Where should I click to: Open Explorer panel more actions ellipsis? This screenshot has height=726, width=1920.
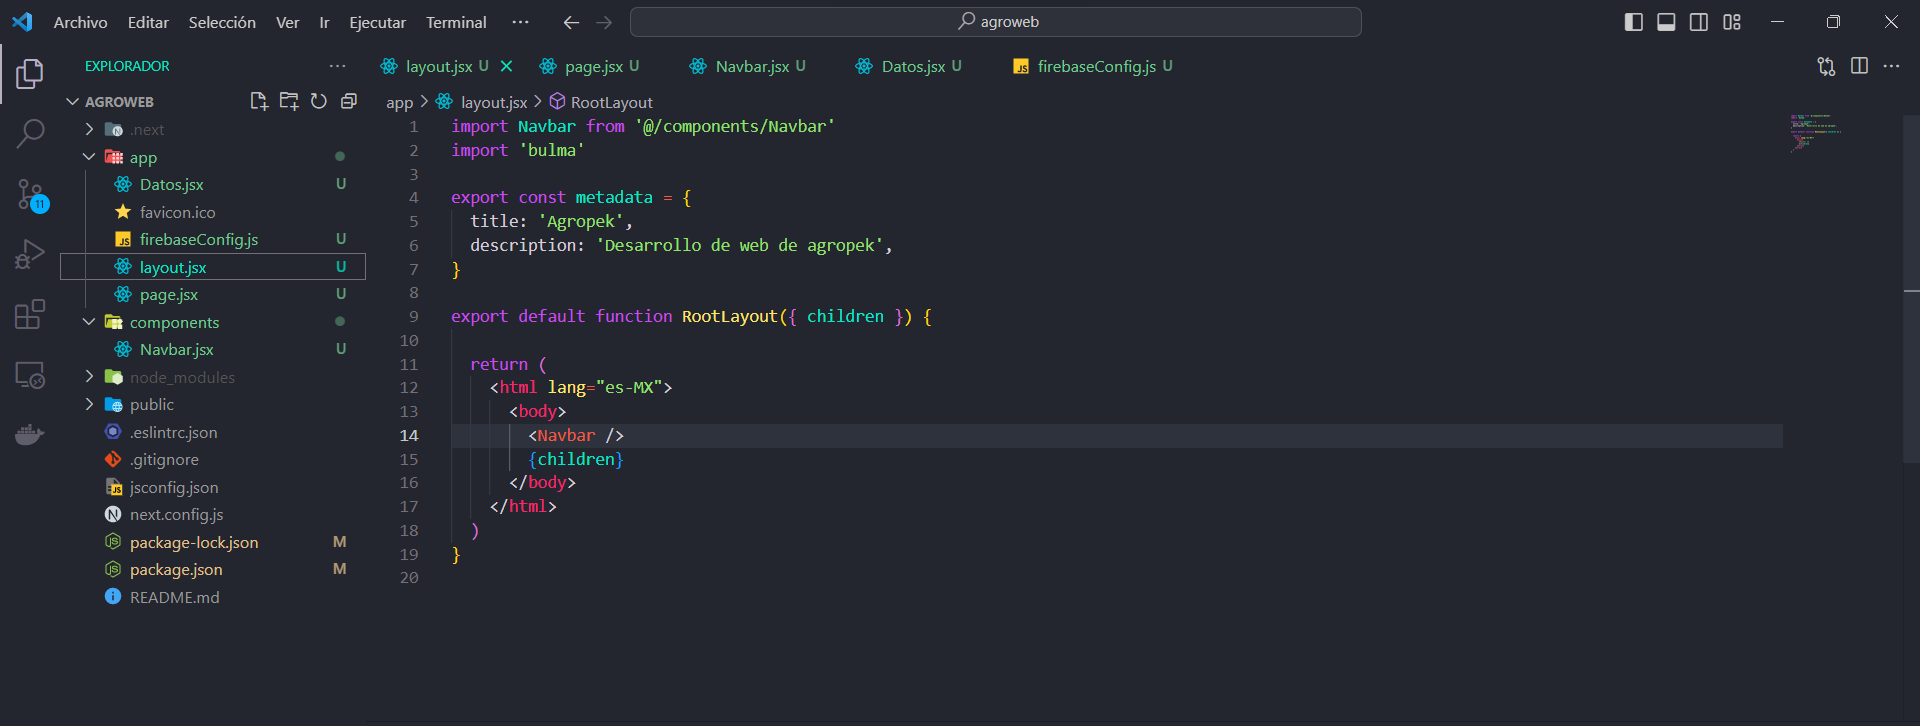tap(338, 66)
